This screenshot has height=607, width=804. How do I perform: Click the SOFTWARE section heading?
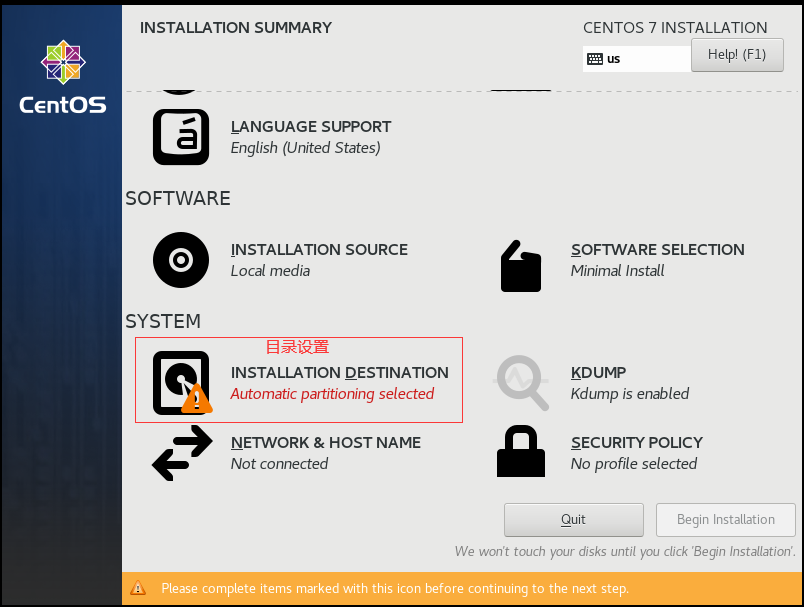pyautogui.click(x=178, y=198)
